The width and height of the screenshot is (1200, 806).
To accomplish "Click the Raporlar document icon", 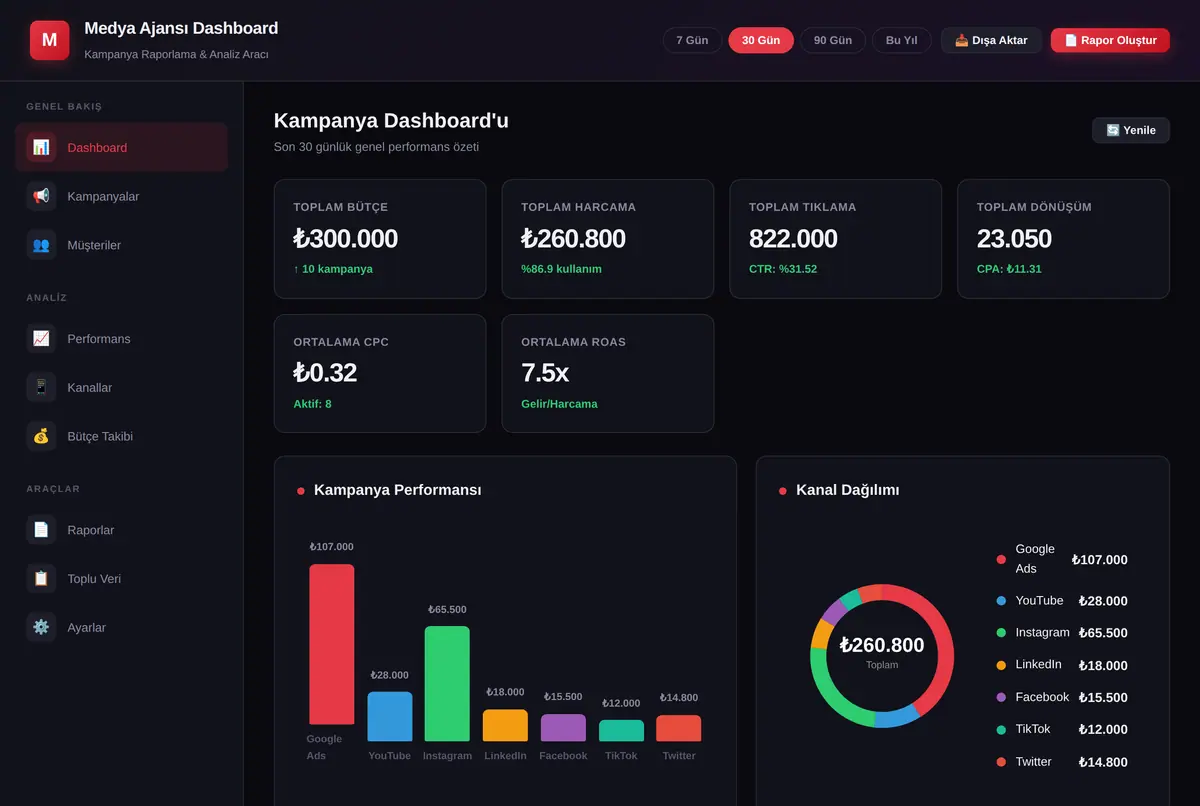I will point(41,530).
